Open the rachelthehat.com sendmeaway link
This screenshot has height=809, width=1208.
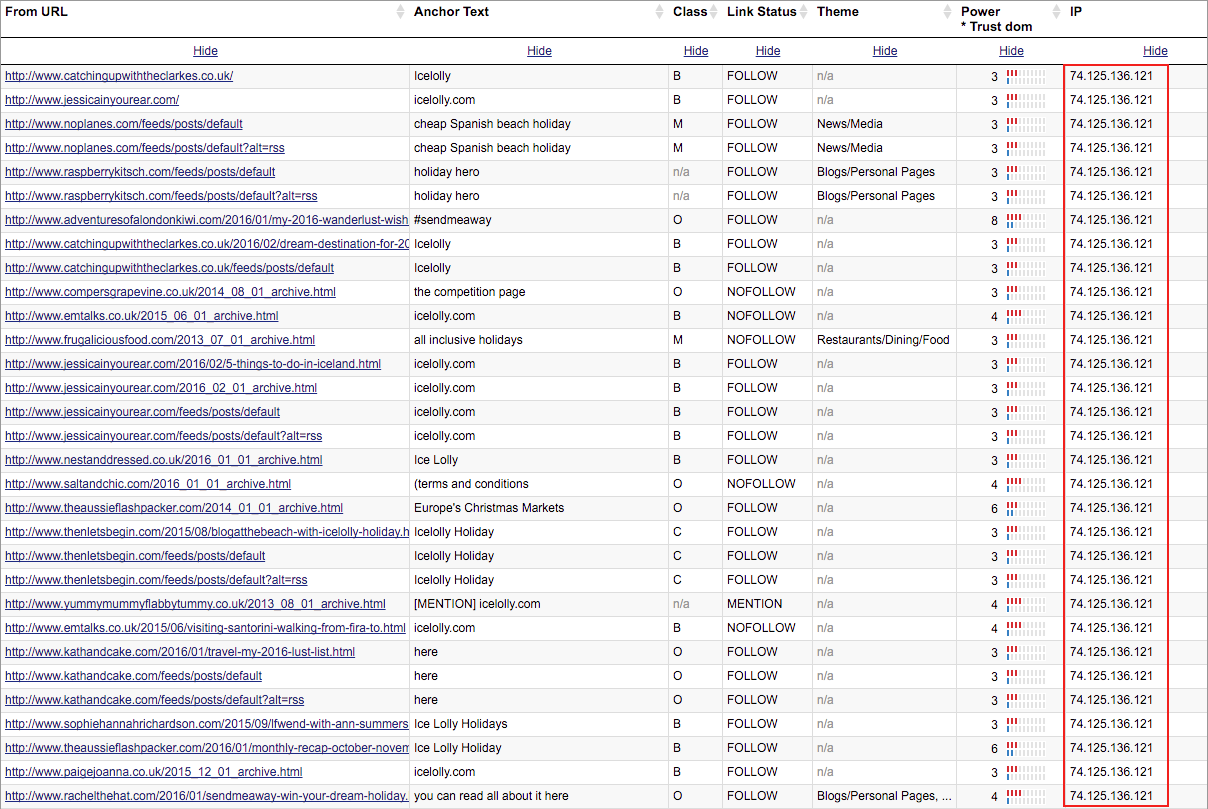pos(207,796)
